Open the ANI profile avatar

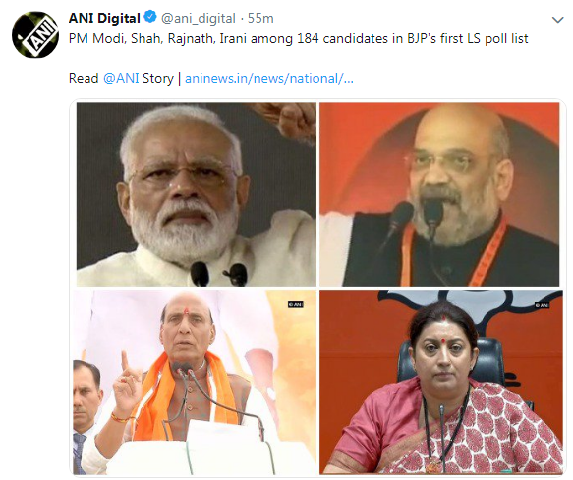35,35
